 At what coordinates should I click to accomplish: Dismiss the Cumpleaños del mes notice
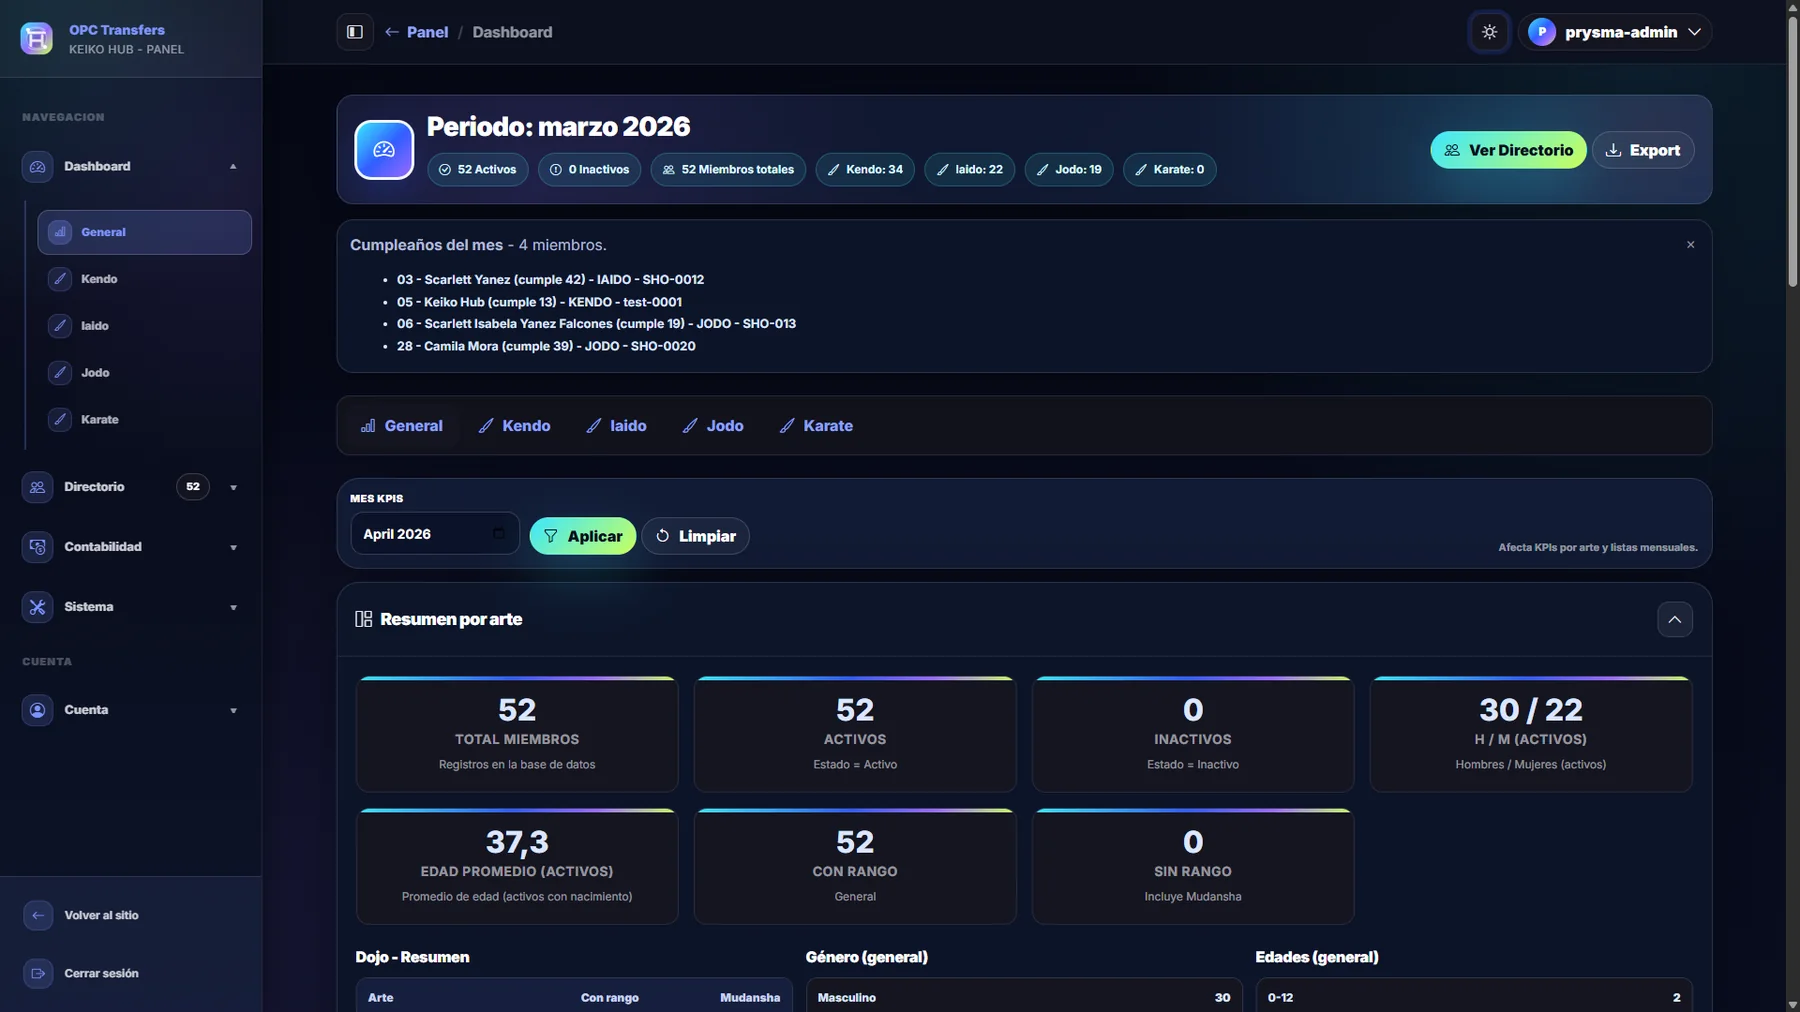[1691, 245]
